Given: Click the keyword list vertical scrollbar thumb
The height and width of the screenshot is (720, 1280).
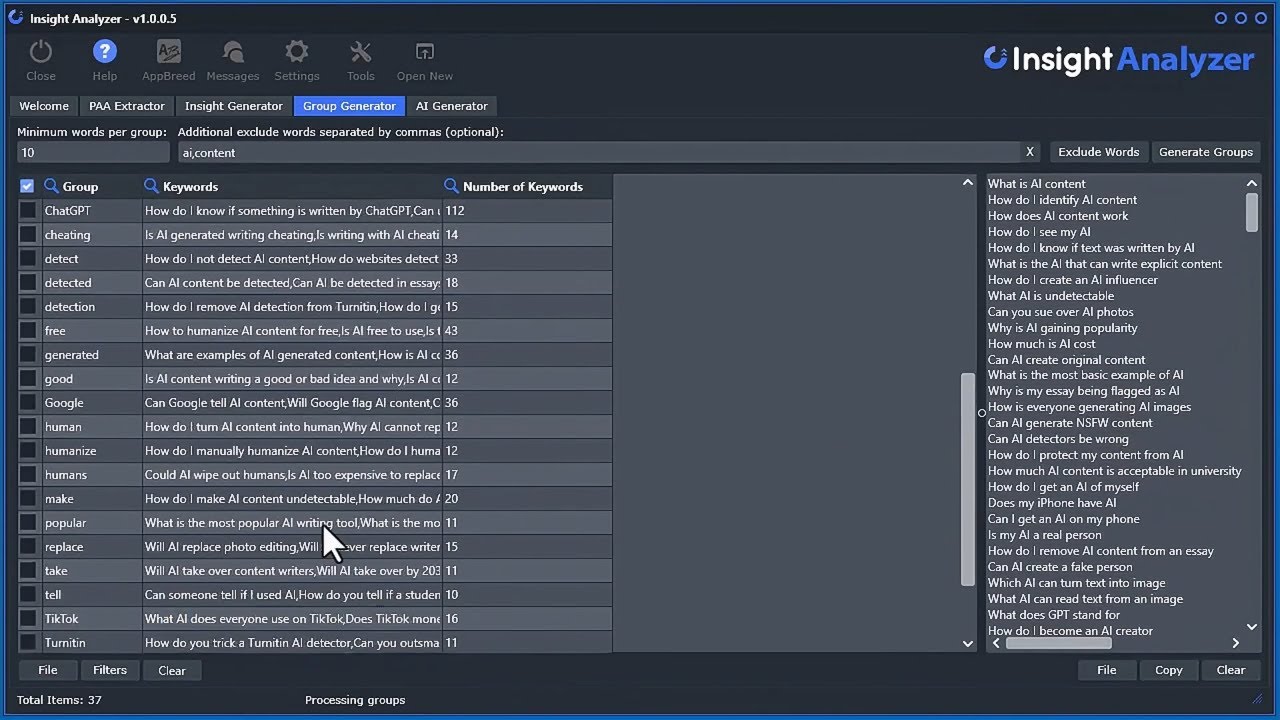Looking at the screenshot, I should tap(1252, 212).
